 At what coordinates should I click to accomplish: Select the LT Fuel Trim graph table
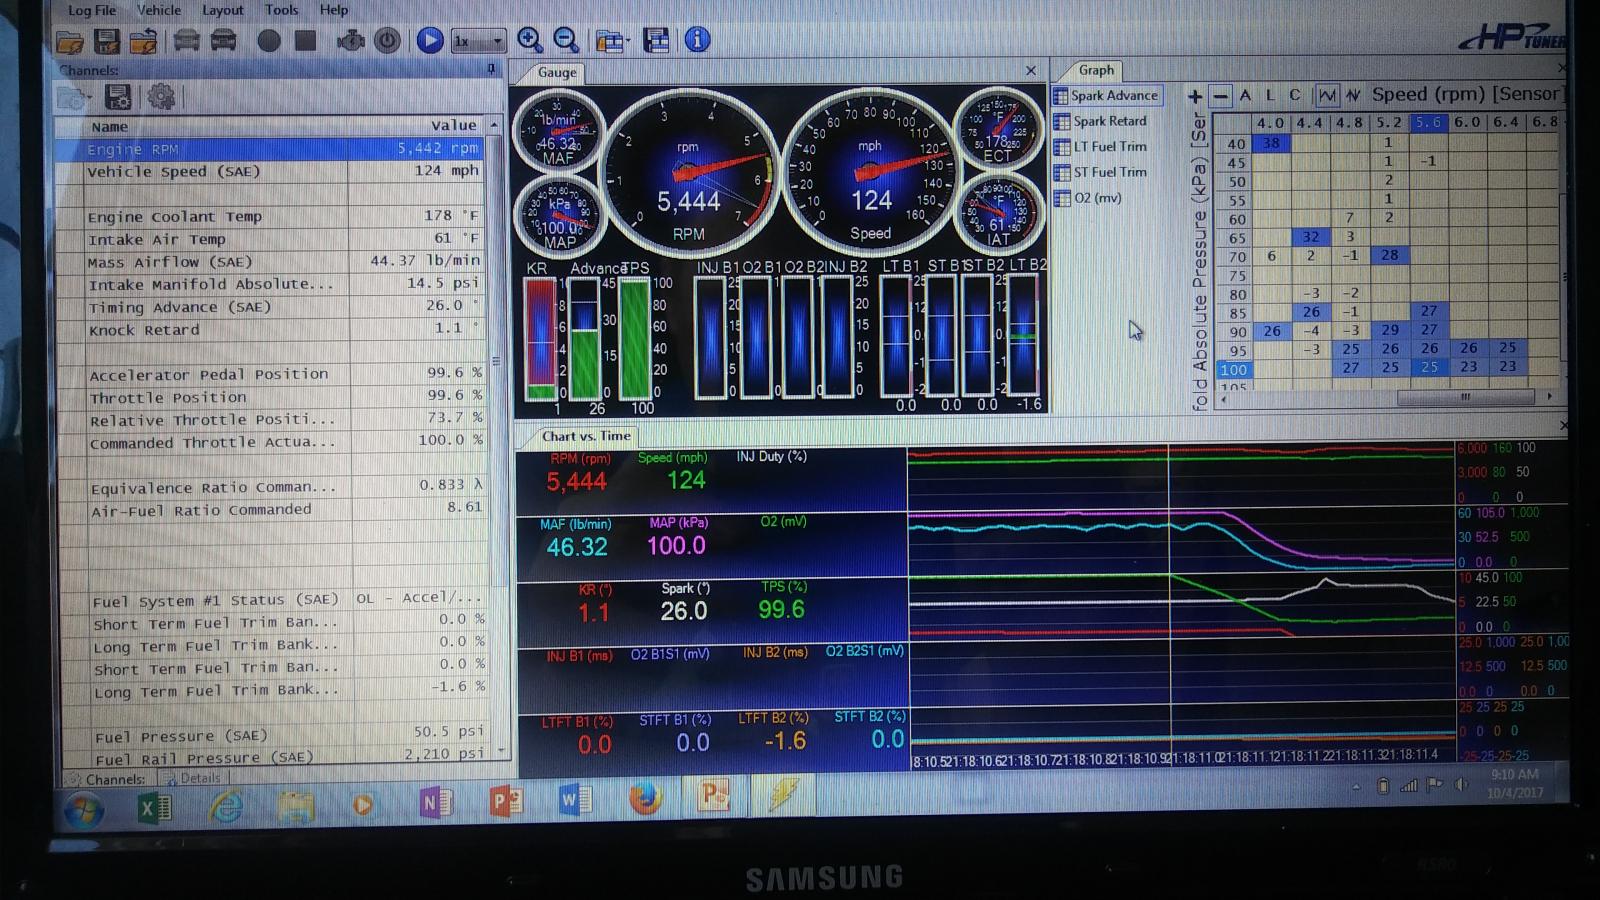[1101, 147]
